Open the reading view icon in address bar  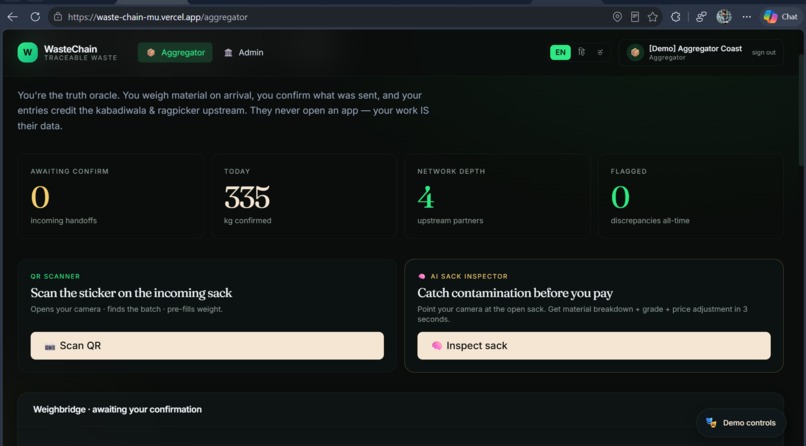pos(635,17)
